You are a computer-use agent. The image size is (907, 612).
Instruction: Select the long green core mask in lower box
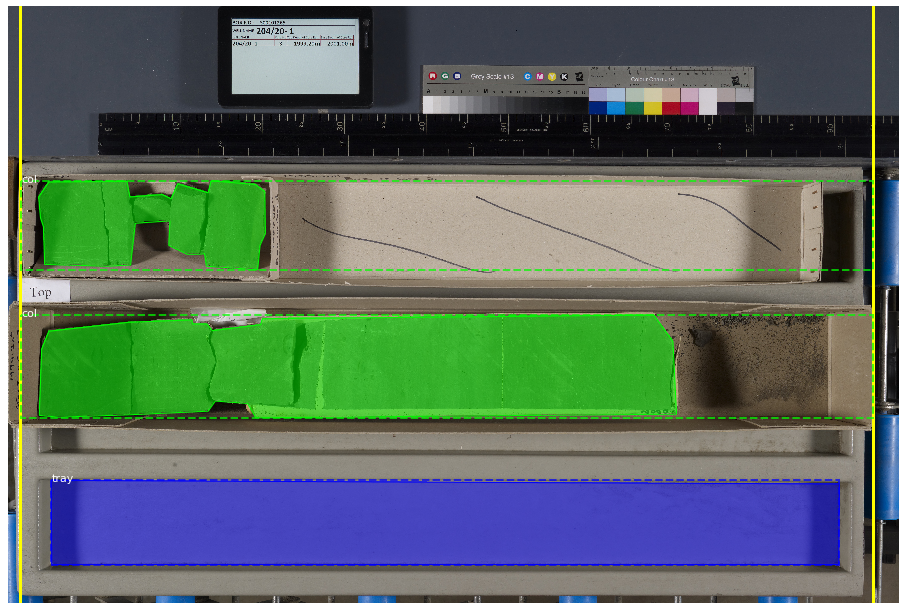[357, 366]
